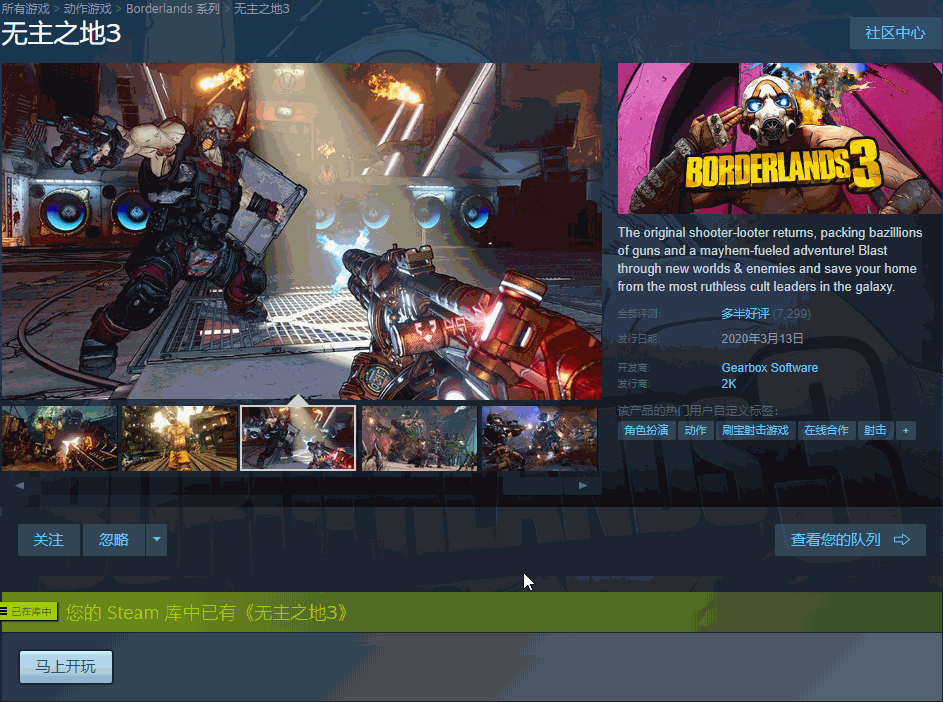Screen dimensions: 943x702
Task: Select the first screenshot thumbnail
Action: [x=60, y=438]
